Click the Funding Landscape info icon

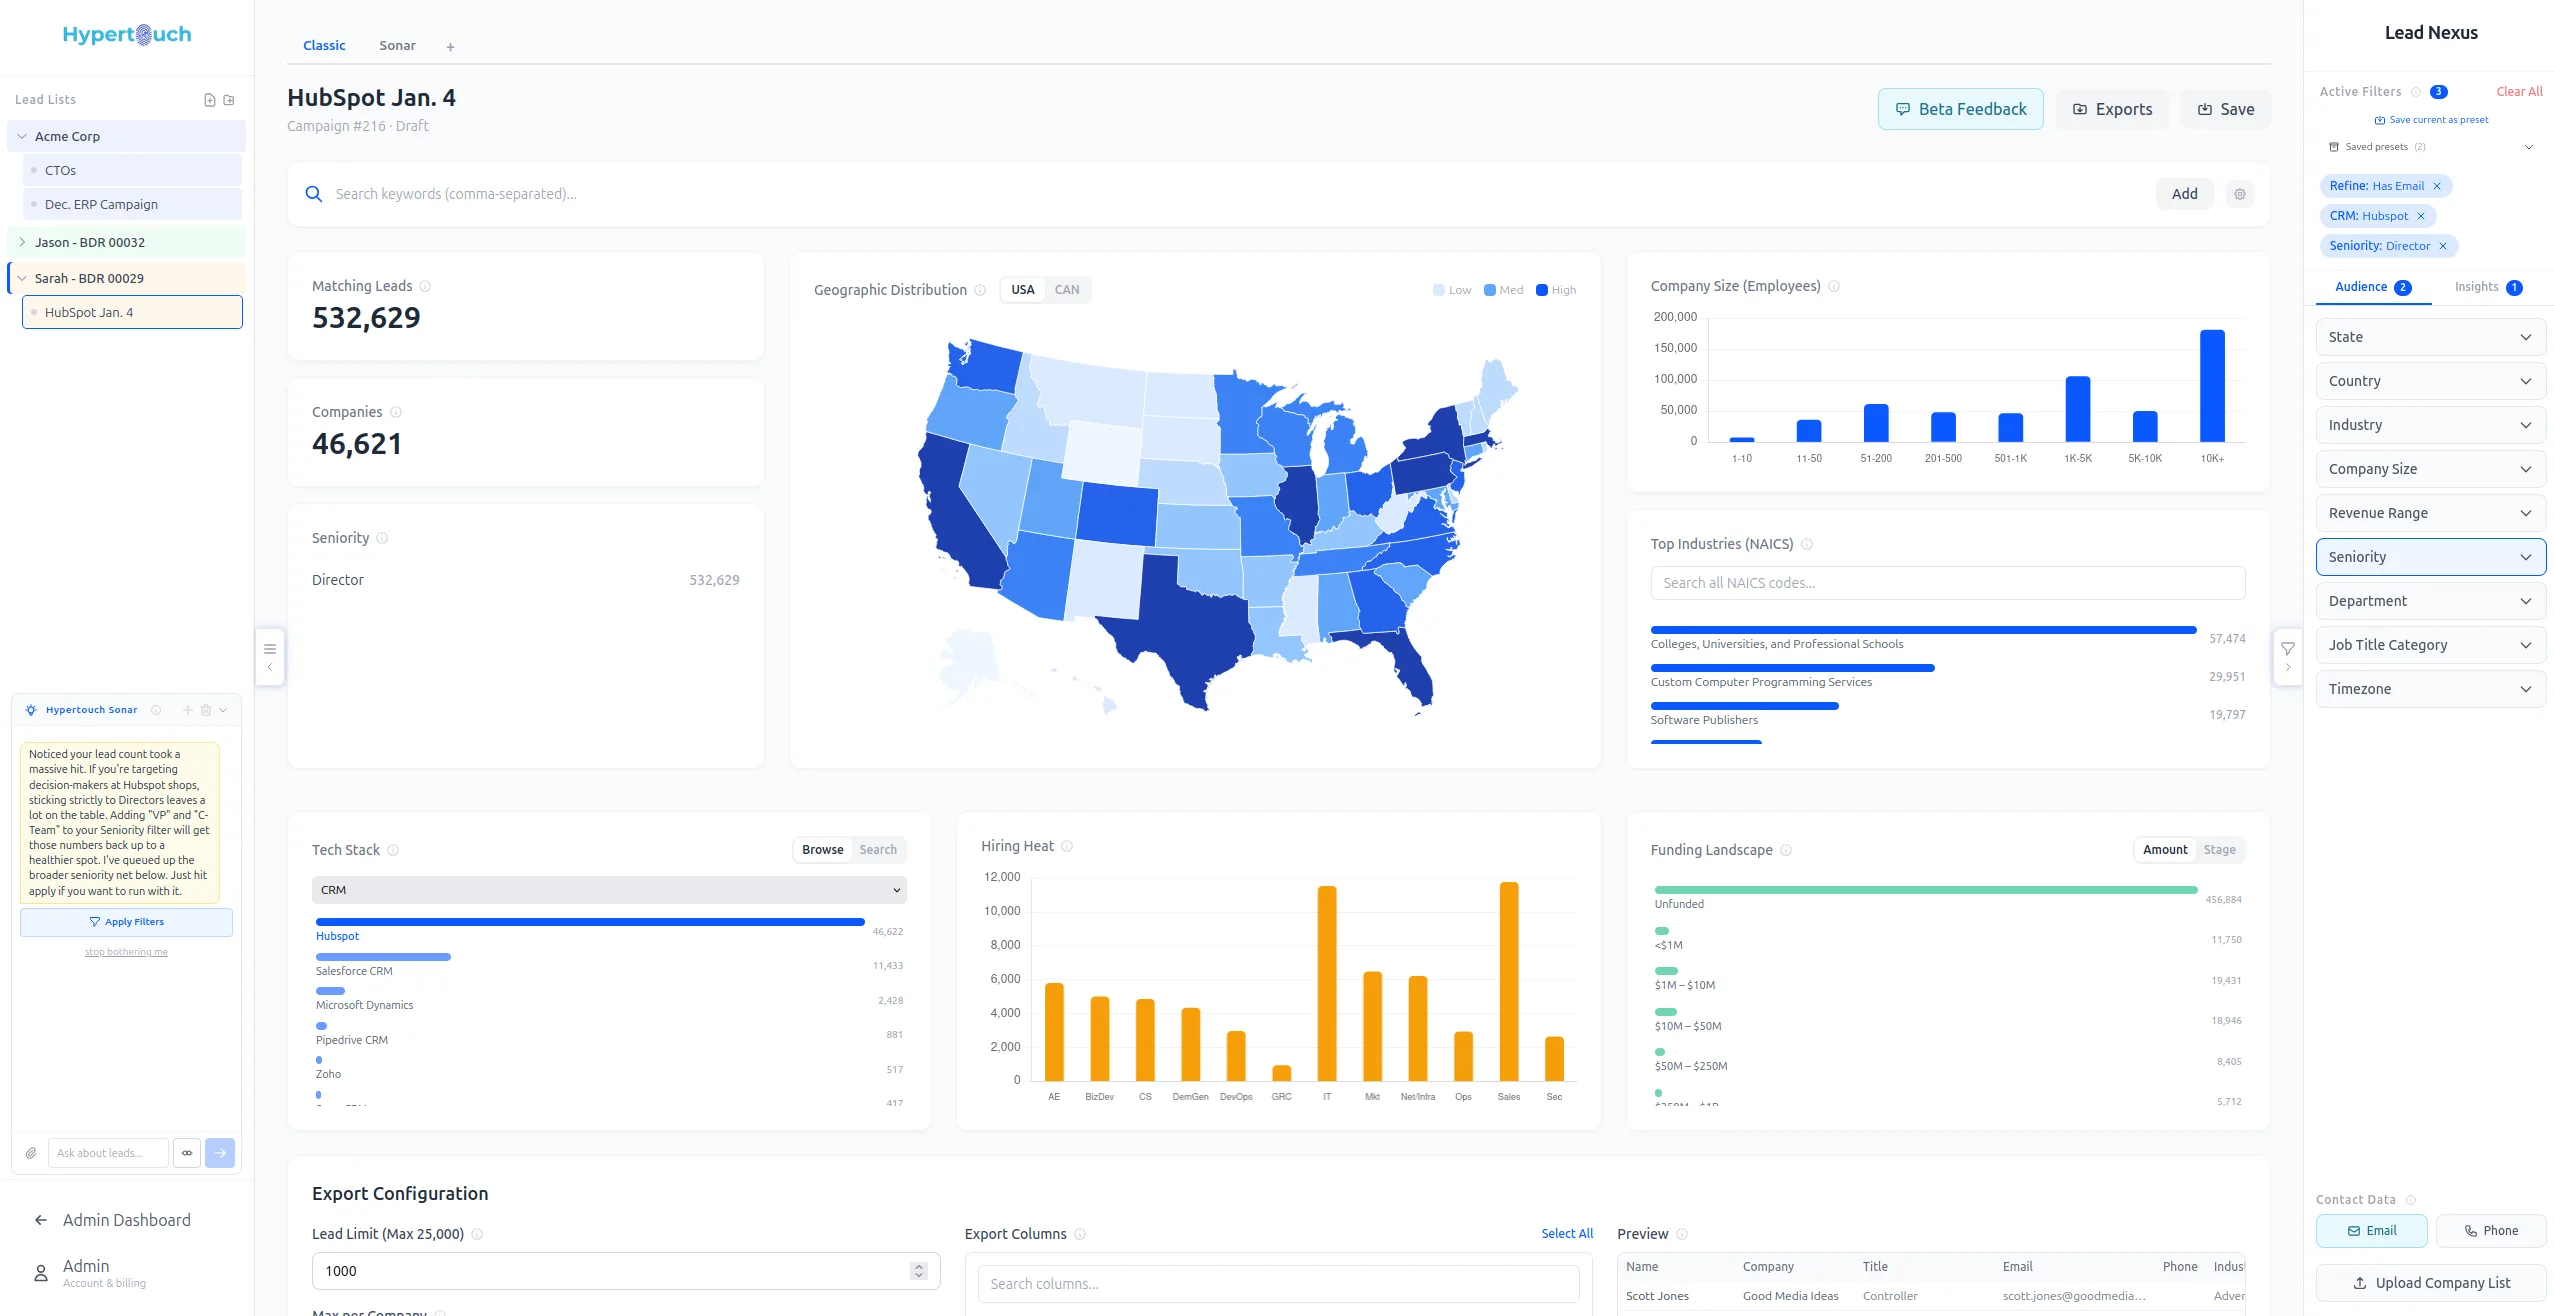coord(1786,850)
